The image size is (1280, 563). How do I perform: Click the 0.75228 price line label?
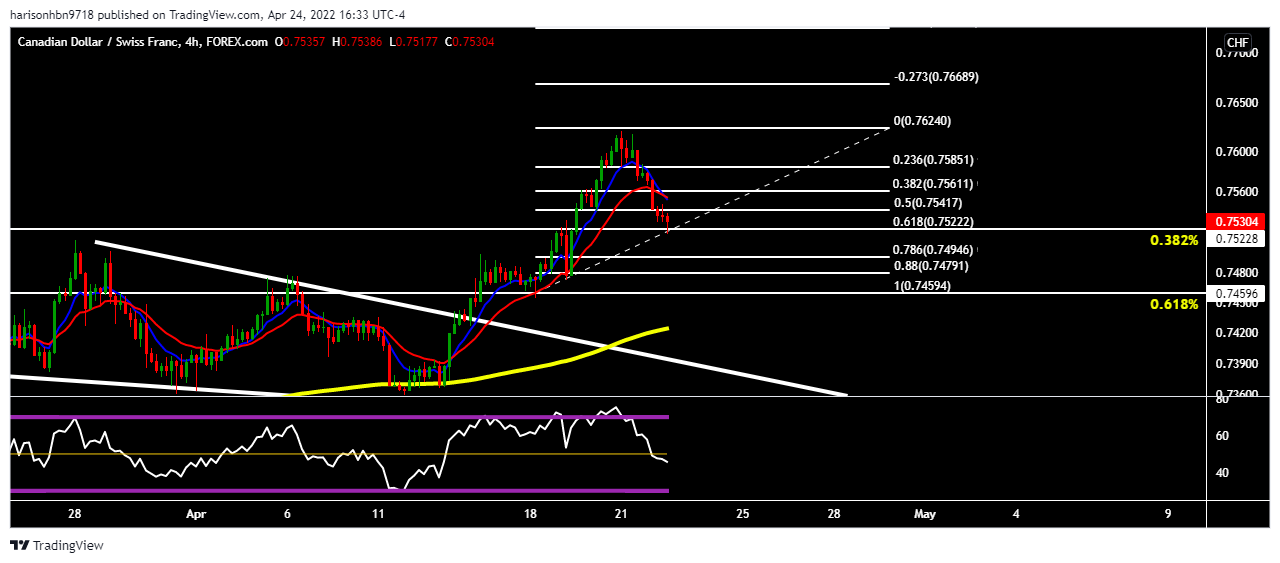(x=1237, y=238)
